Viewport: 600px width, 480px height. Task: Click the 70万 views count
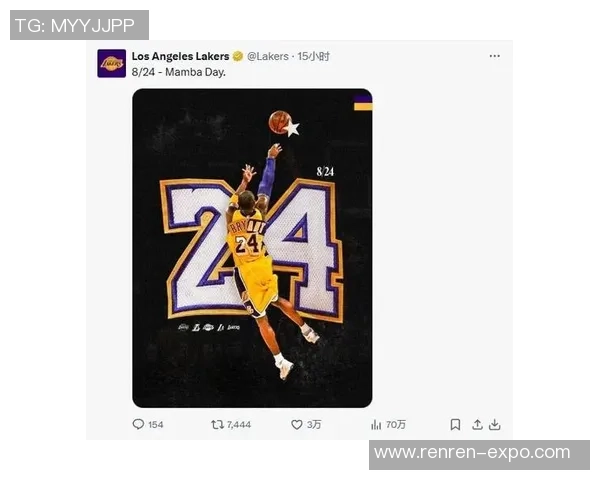click(x=396, y=425)
